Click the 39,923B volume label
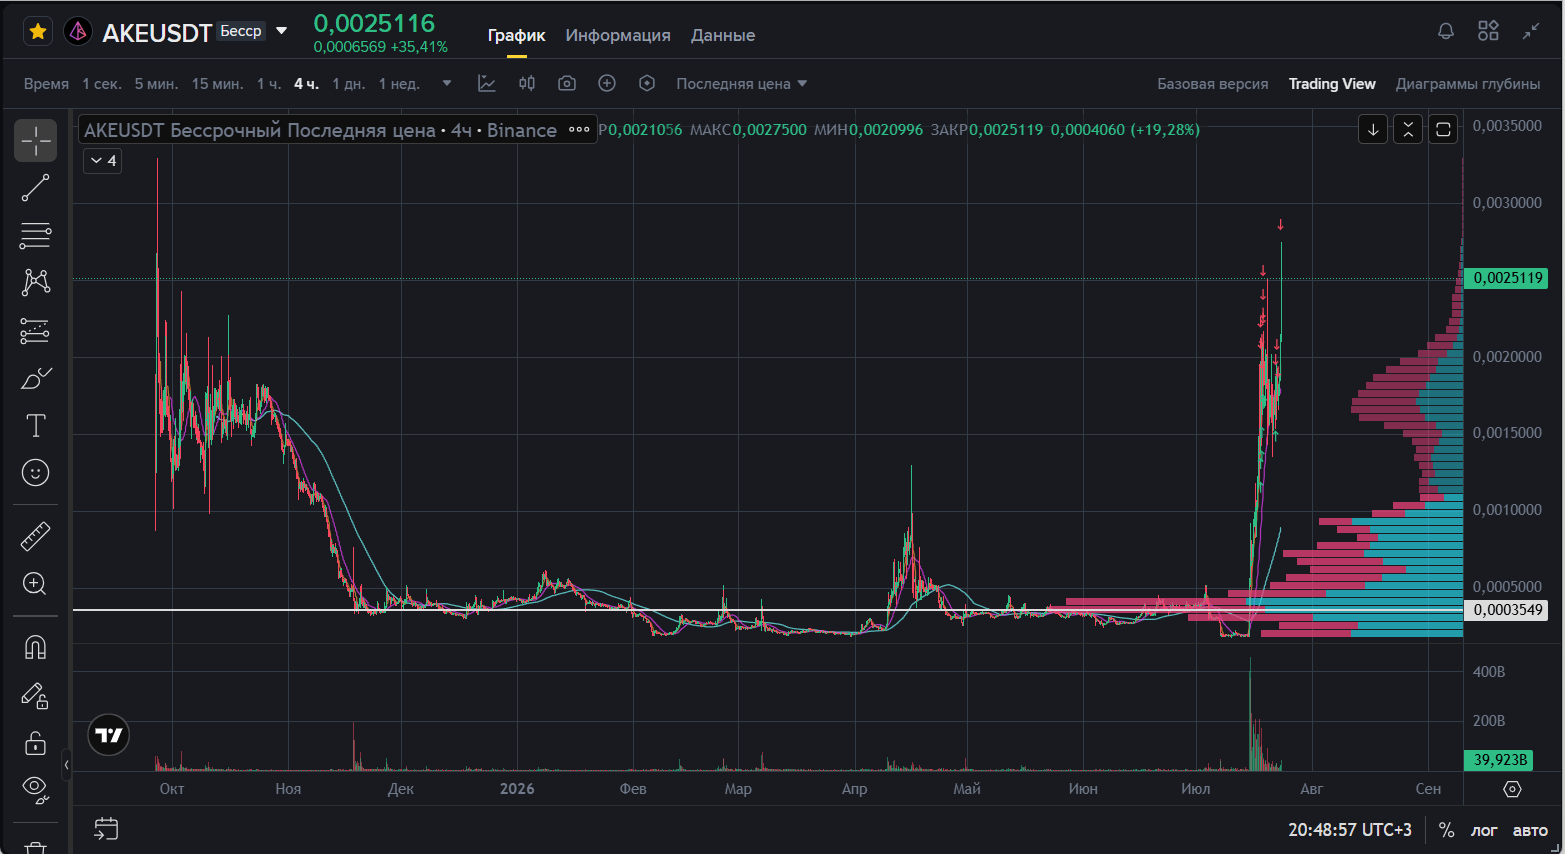1565x854 pixels. [1498, 760]
